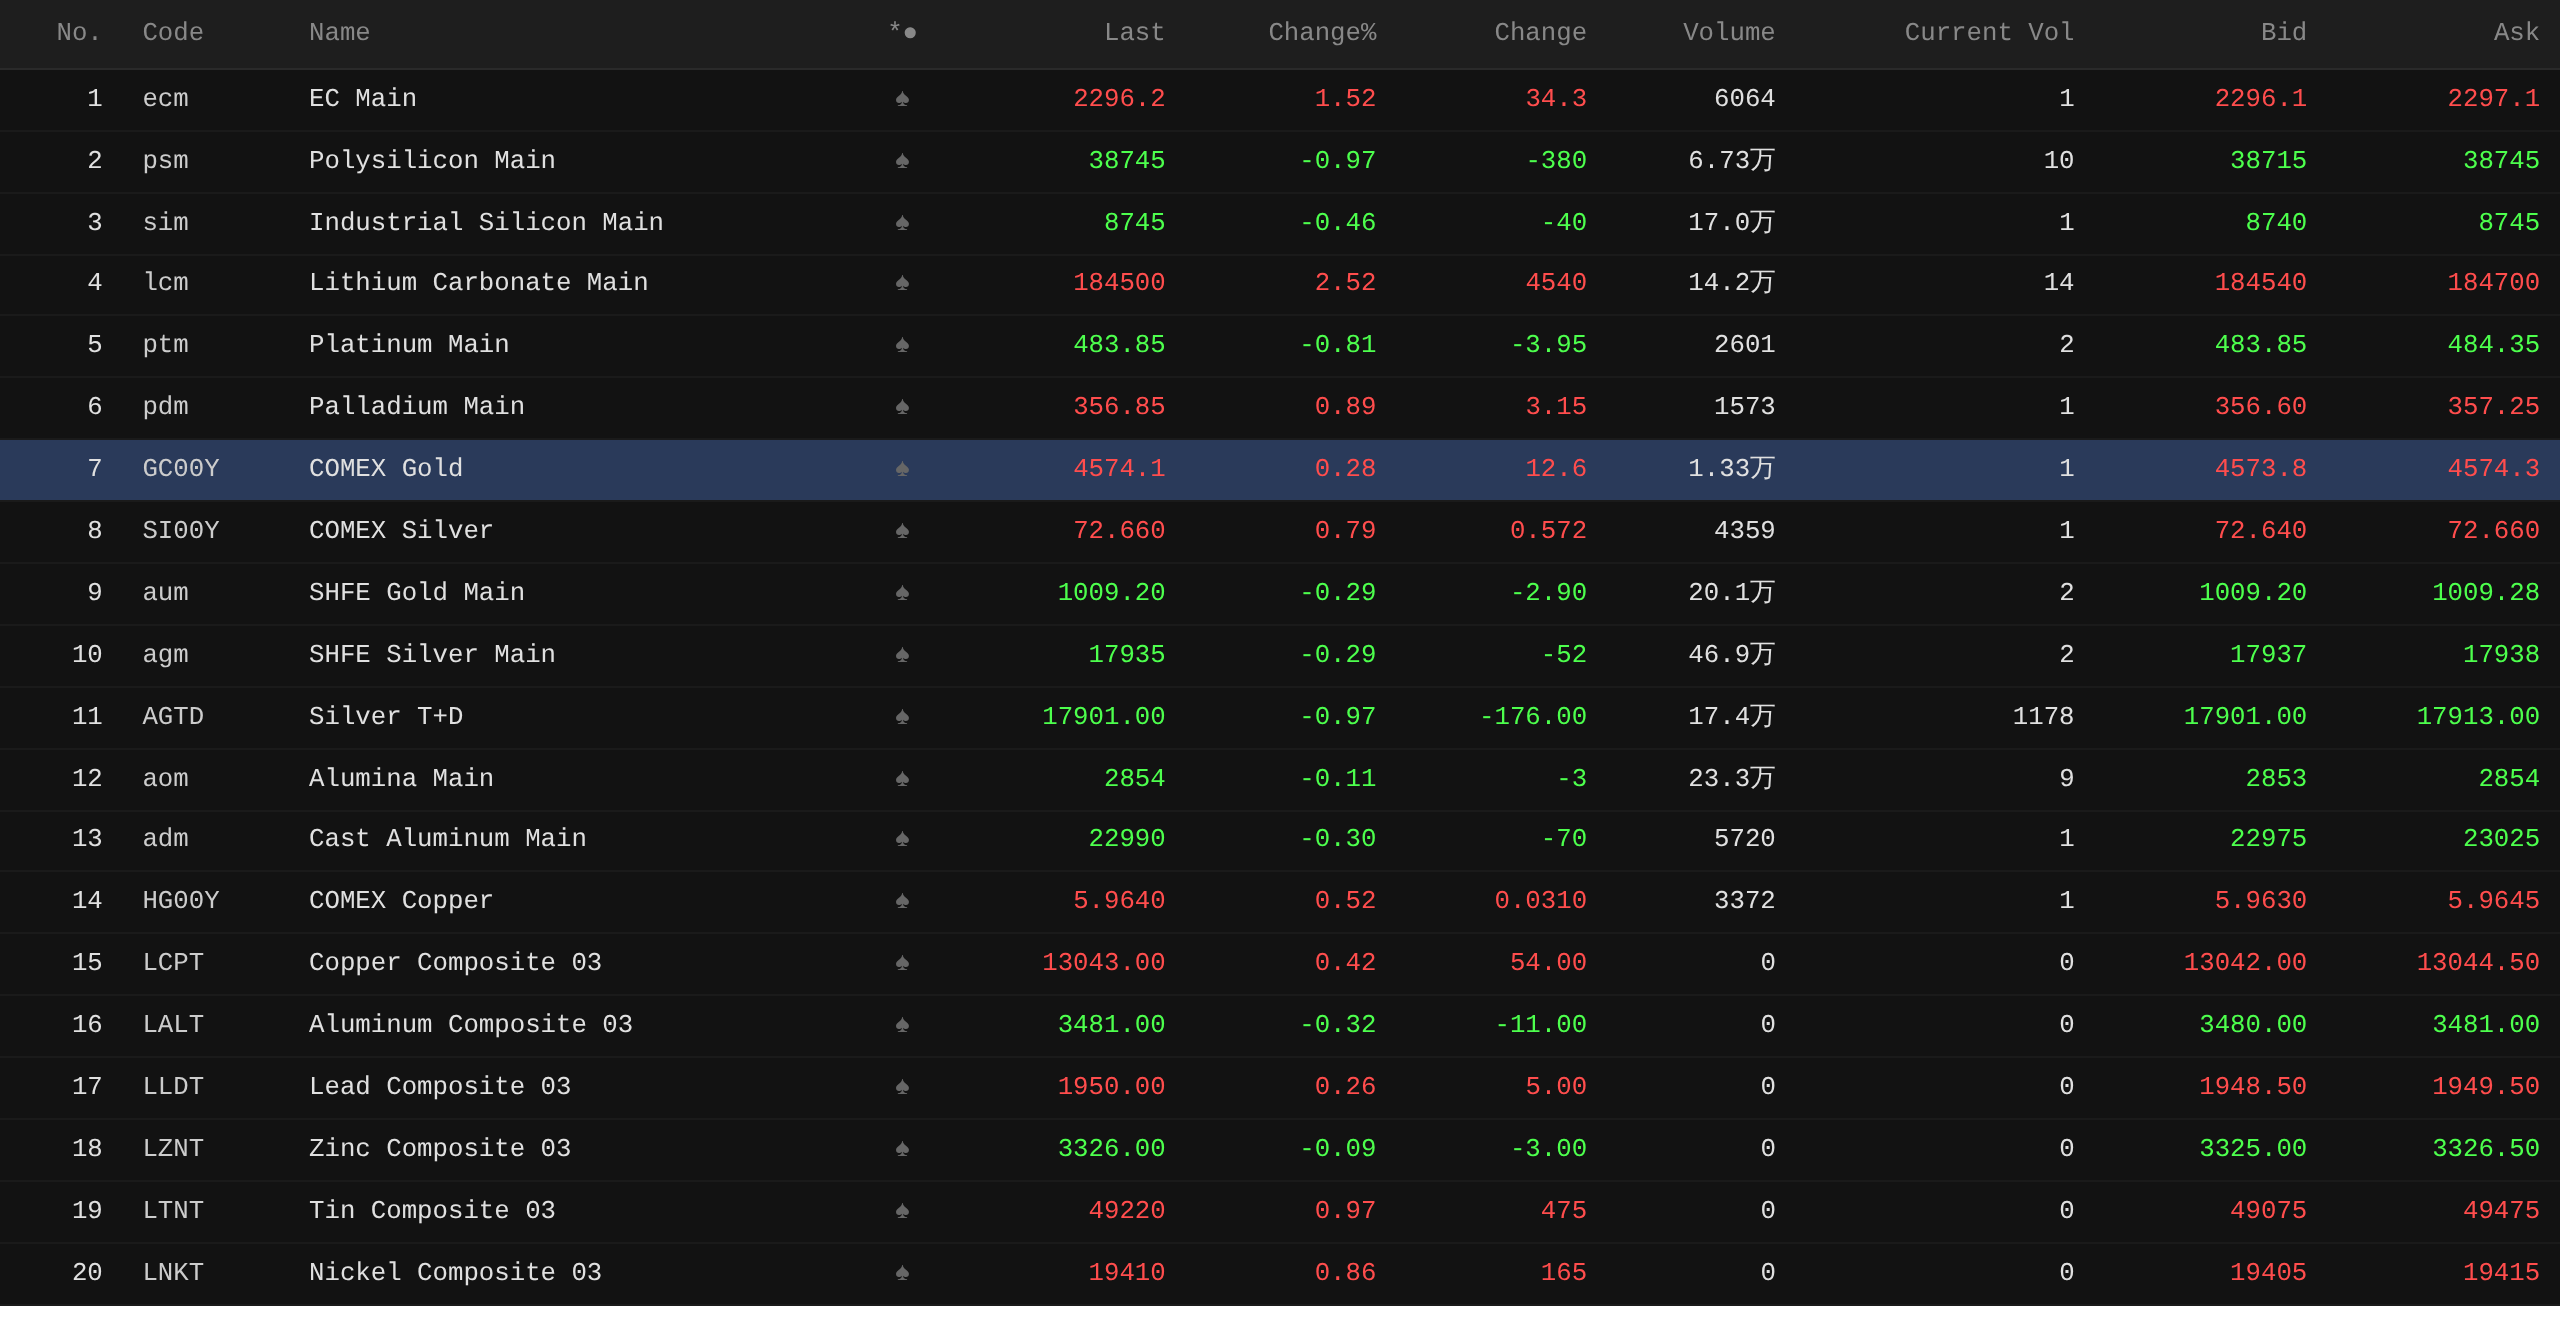The height and width of the screenshot is (1318, 2560).
Task: Click spade icon in Alumina Main row
Action: 902,779
